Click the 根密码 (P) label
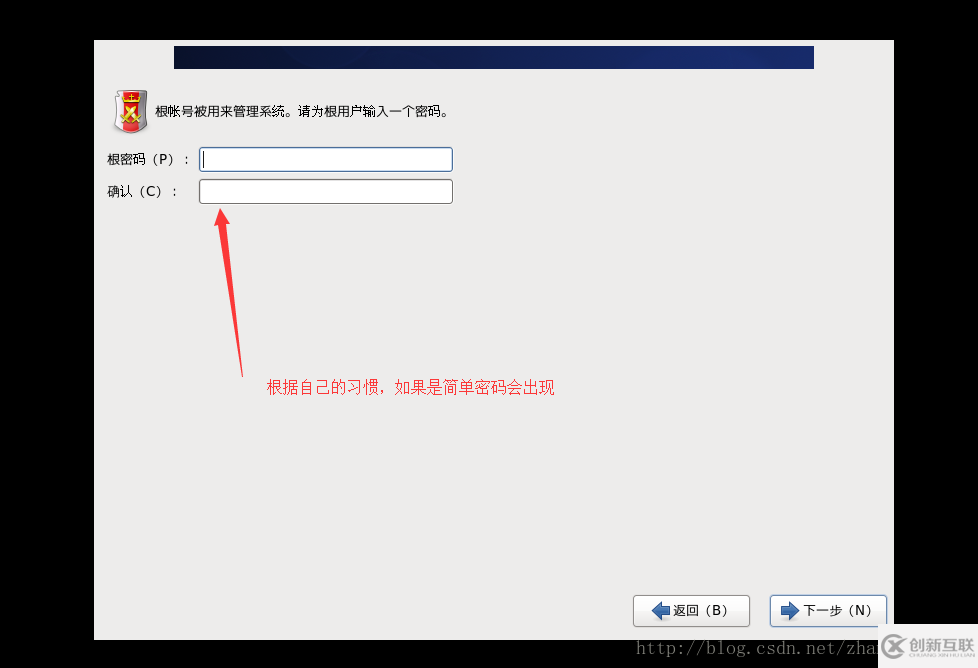The width and height of the screenshot is (978, 668). coord(148,160)
